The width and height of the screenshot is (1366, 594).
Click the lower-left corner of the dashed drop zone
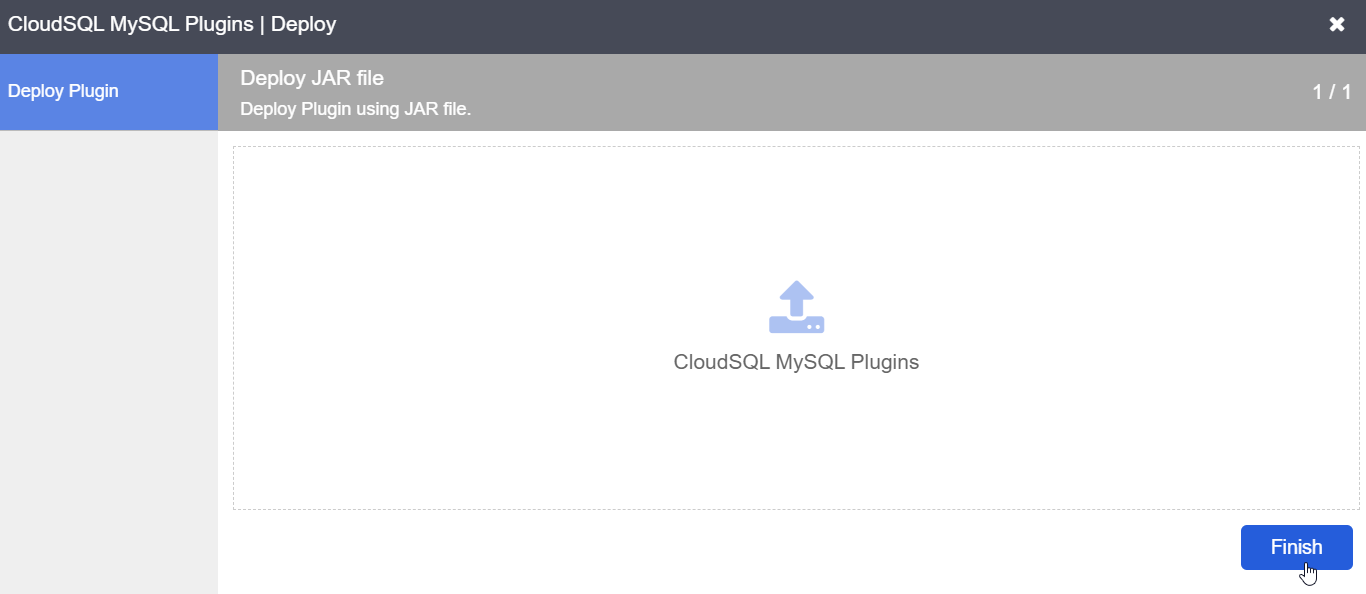236,507
